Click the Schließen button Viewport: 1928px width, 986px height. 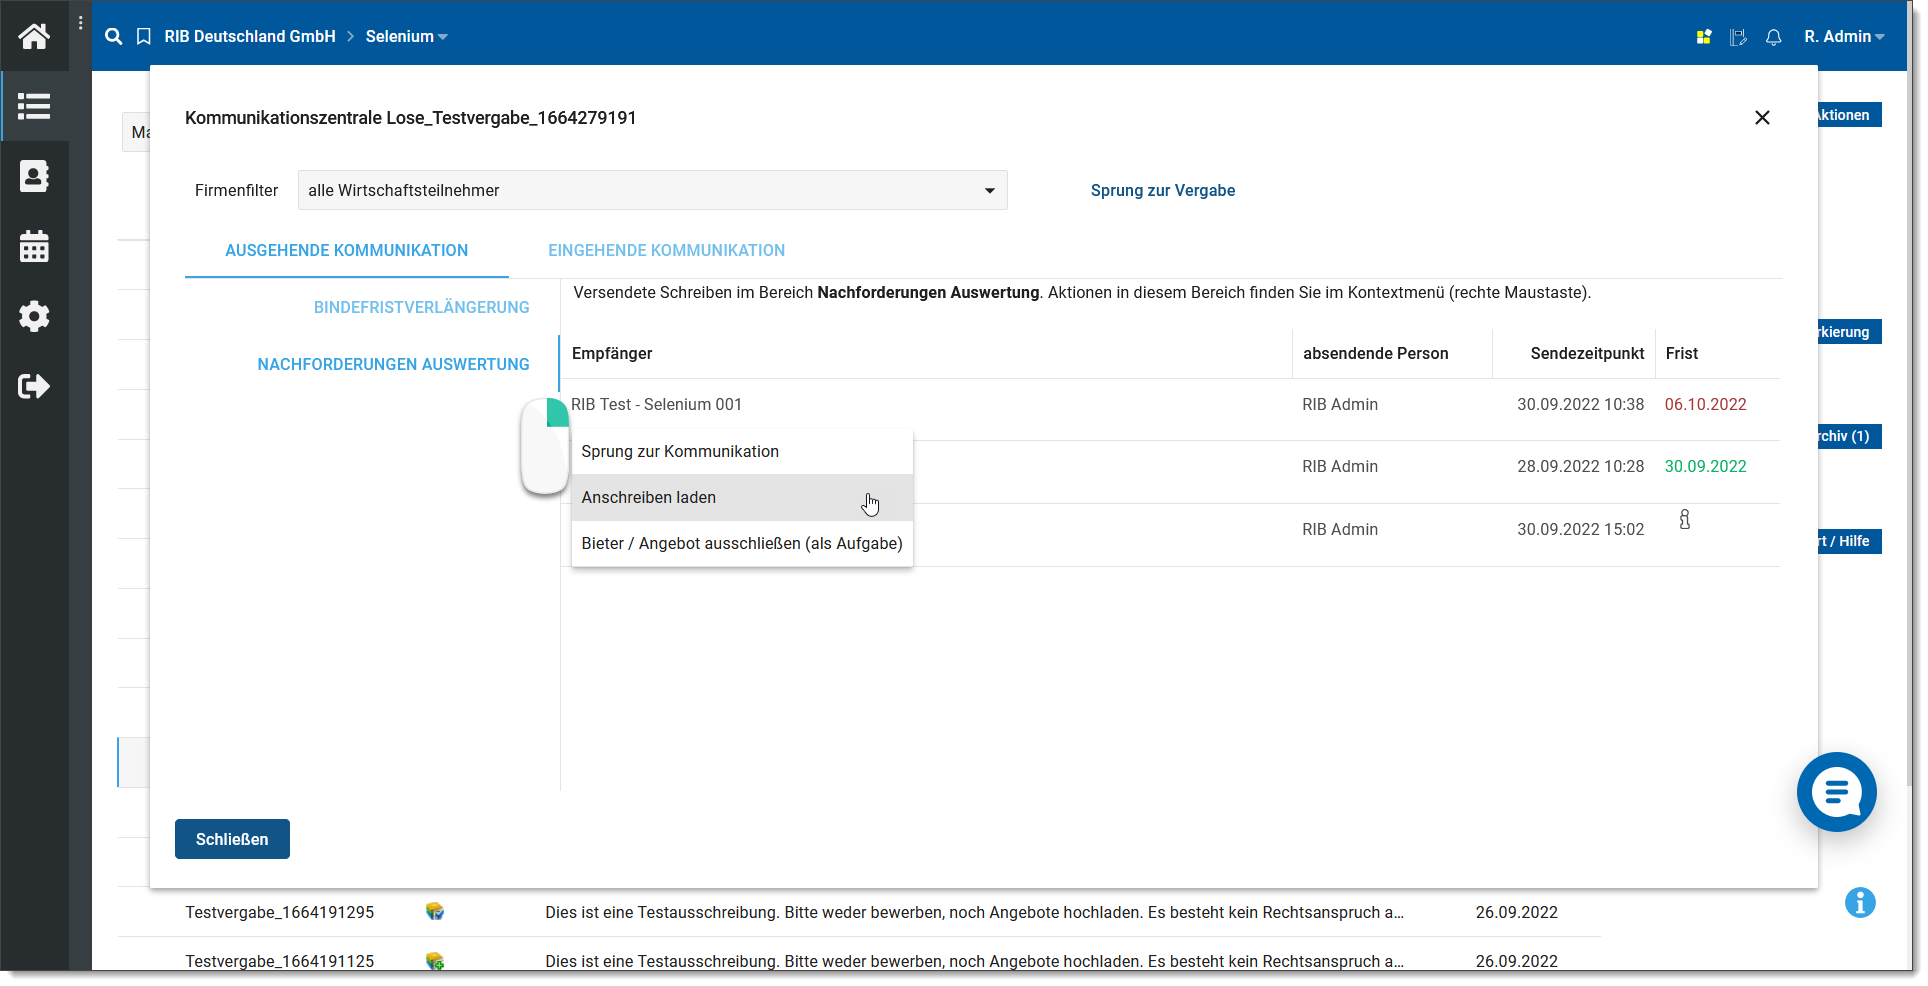coord(232,839)
